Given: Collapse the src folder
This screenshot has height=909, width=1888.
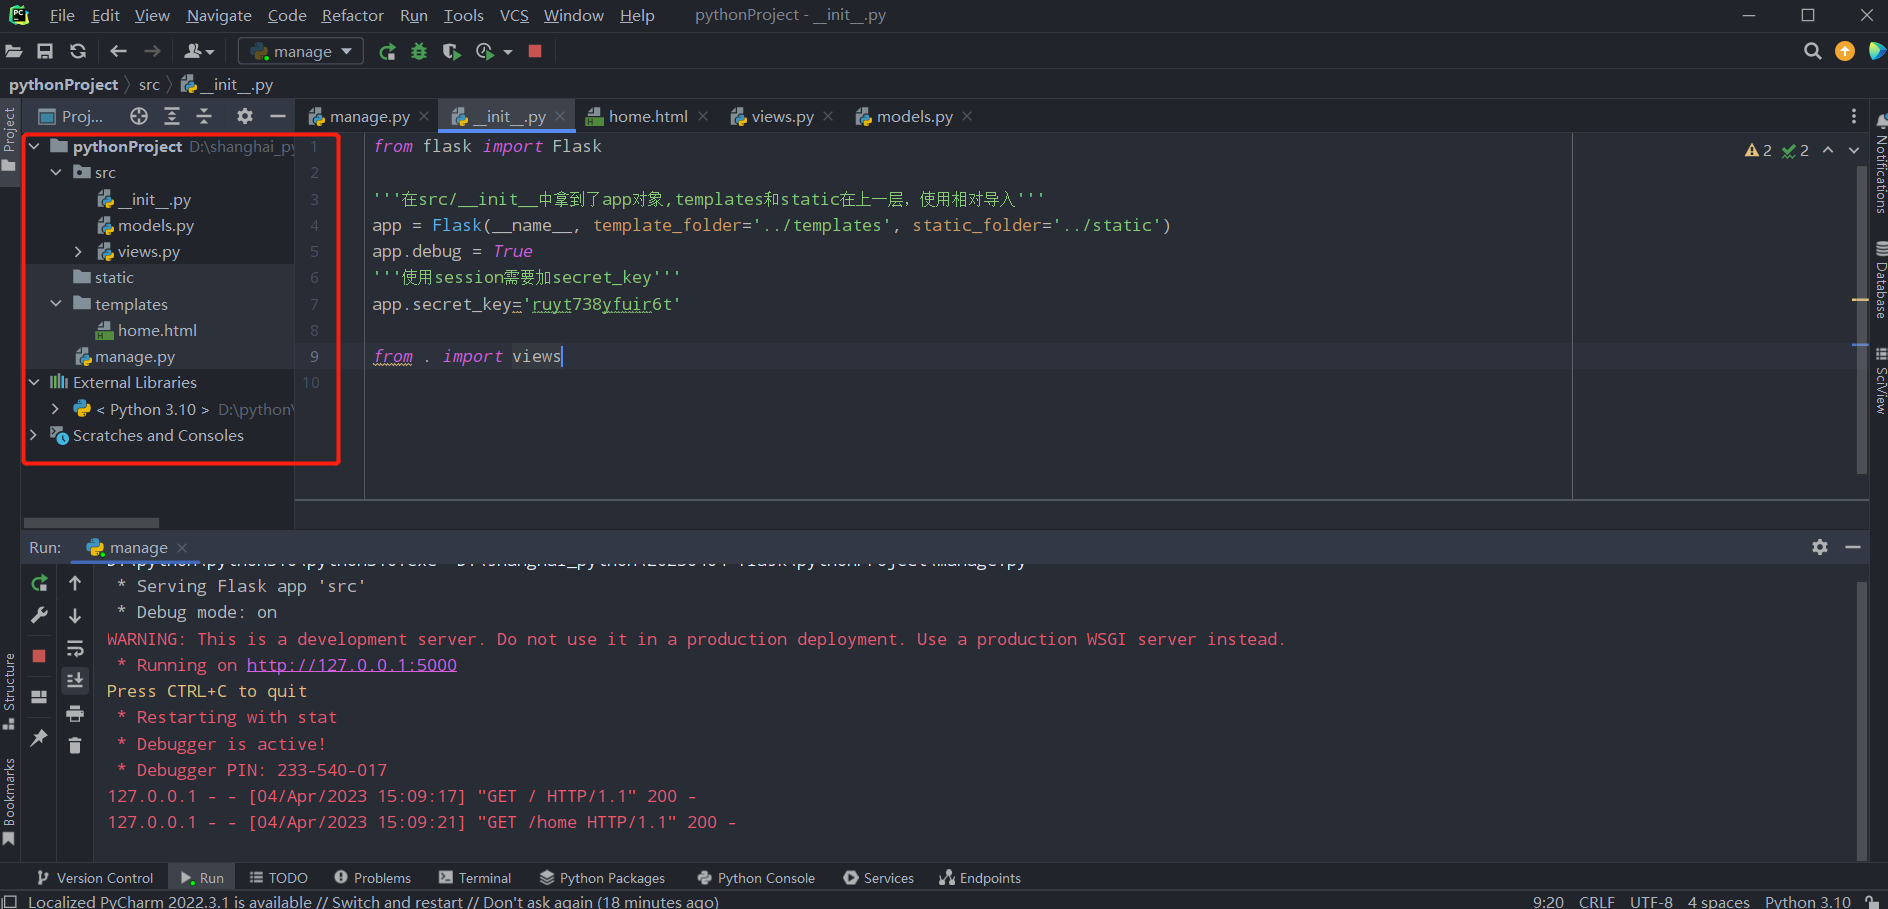Looking at the screenshot, I should click(x=57, y=172).
